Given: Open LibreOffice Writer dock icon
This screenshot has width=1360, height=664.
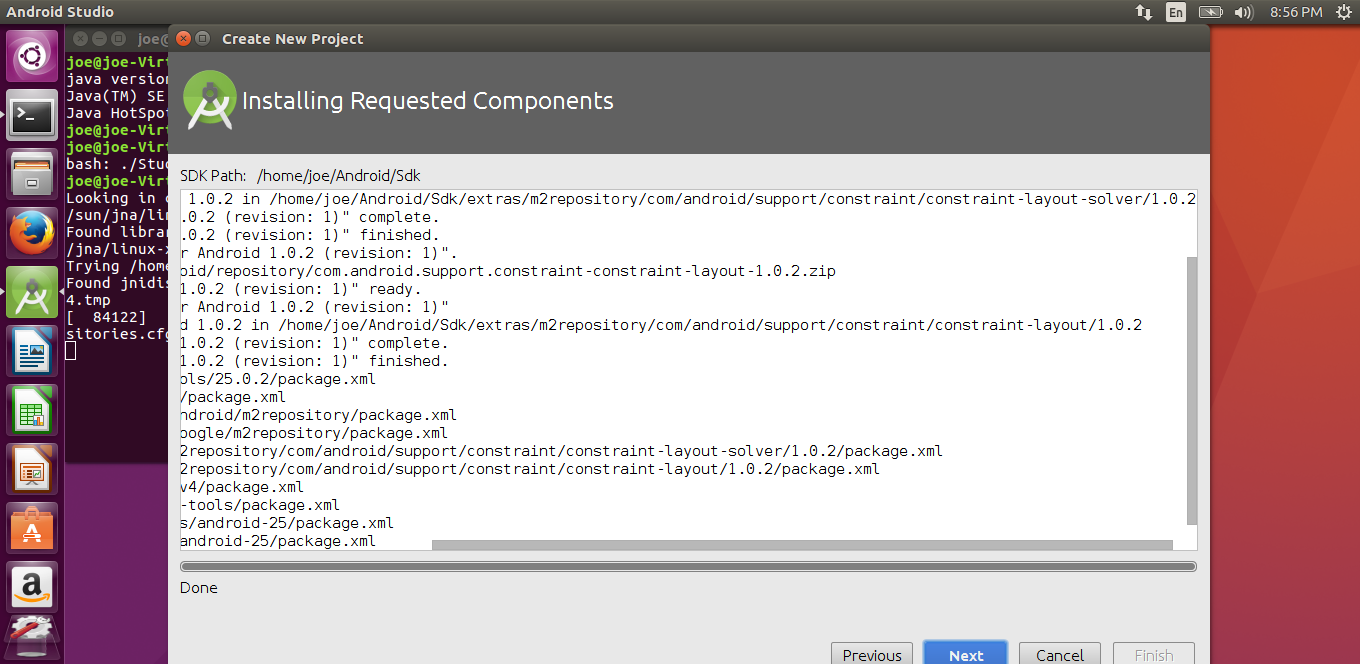Looking at the screenshot, I should tap(33, 352).
